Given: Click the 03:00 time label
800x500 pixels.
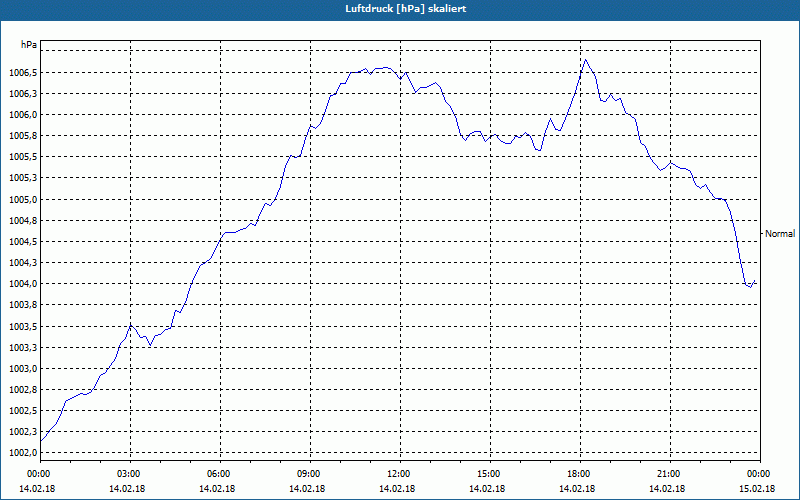Looking at the screenshot, I should (130, 474).
